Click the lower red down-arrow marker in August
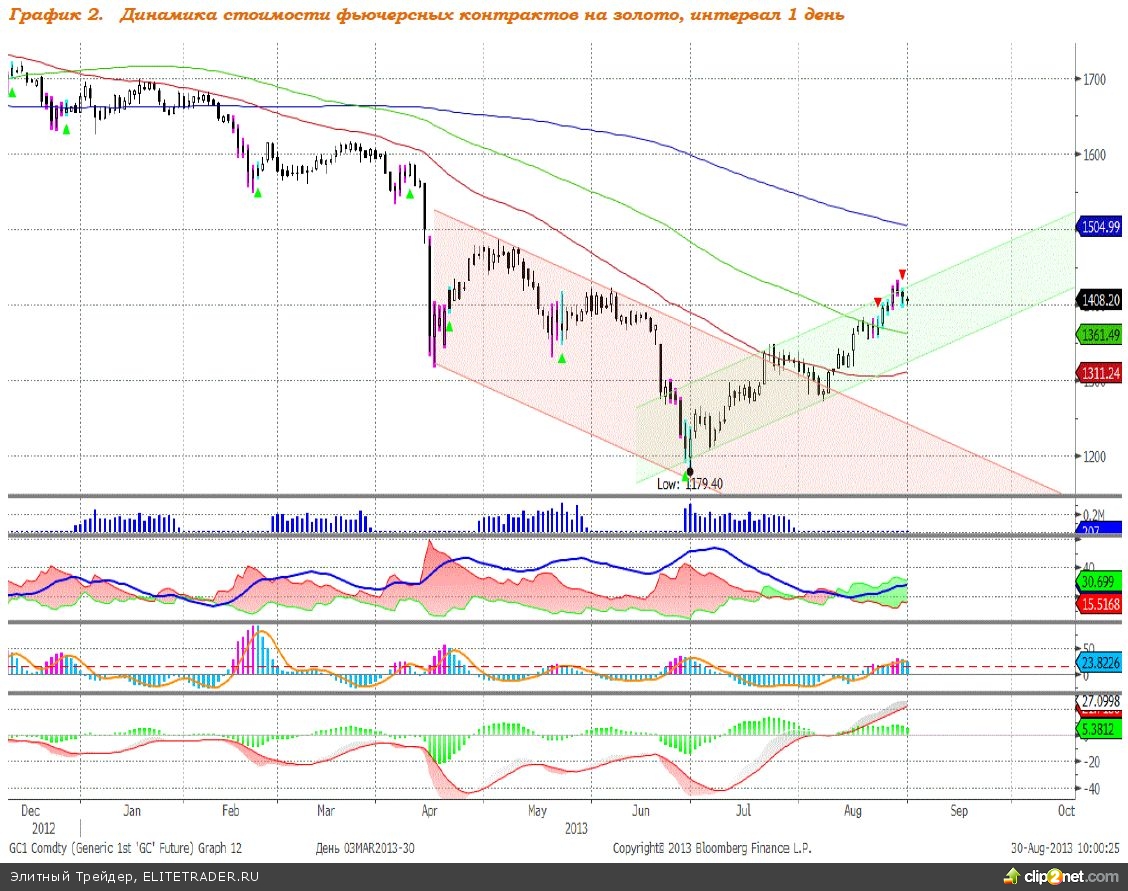Screen dimensions: 1128x891 (877, 302)
